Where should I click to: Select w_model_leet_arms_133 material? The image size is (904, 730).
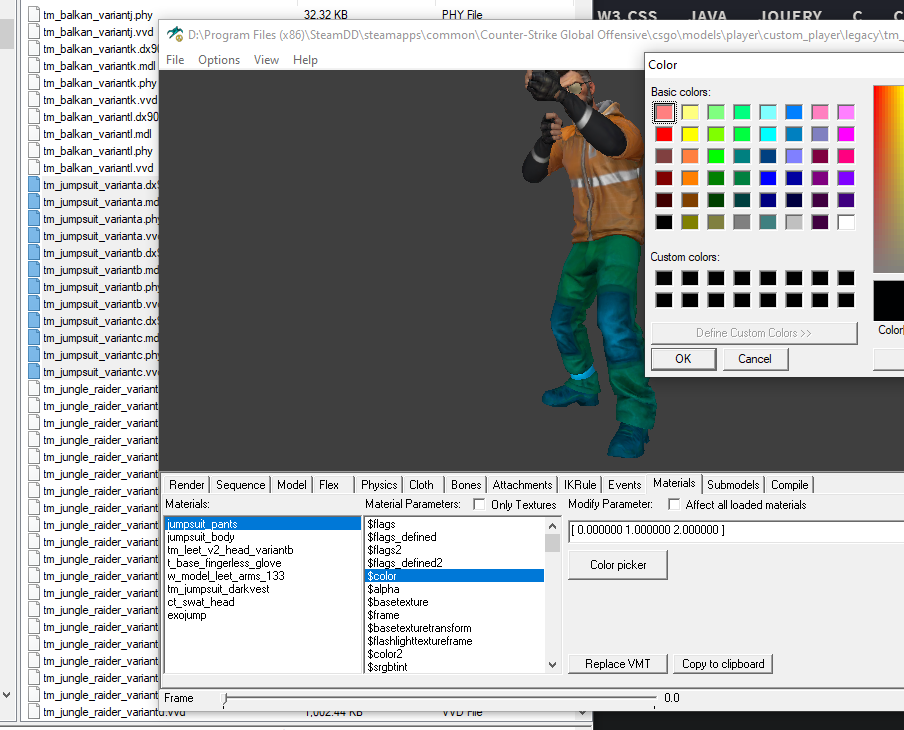tap(262, 576)
